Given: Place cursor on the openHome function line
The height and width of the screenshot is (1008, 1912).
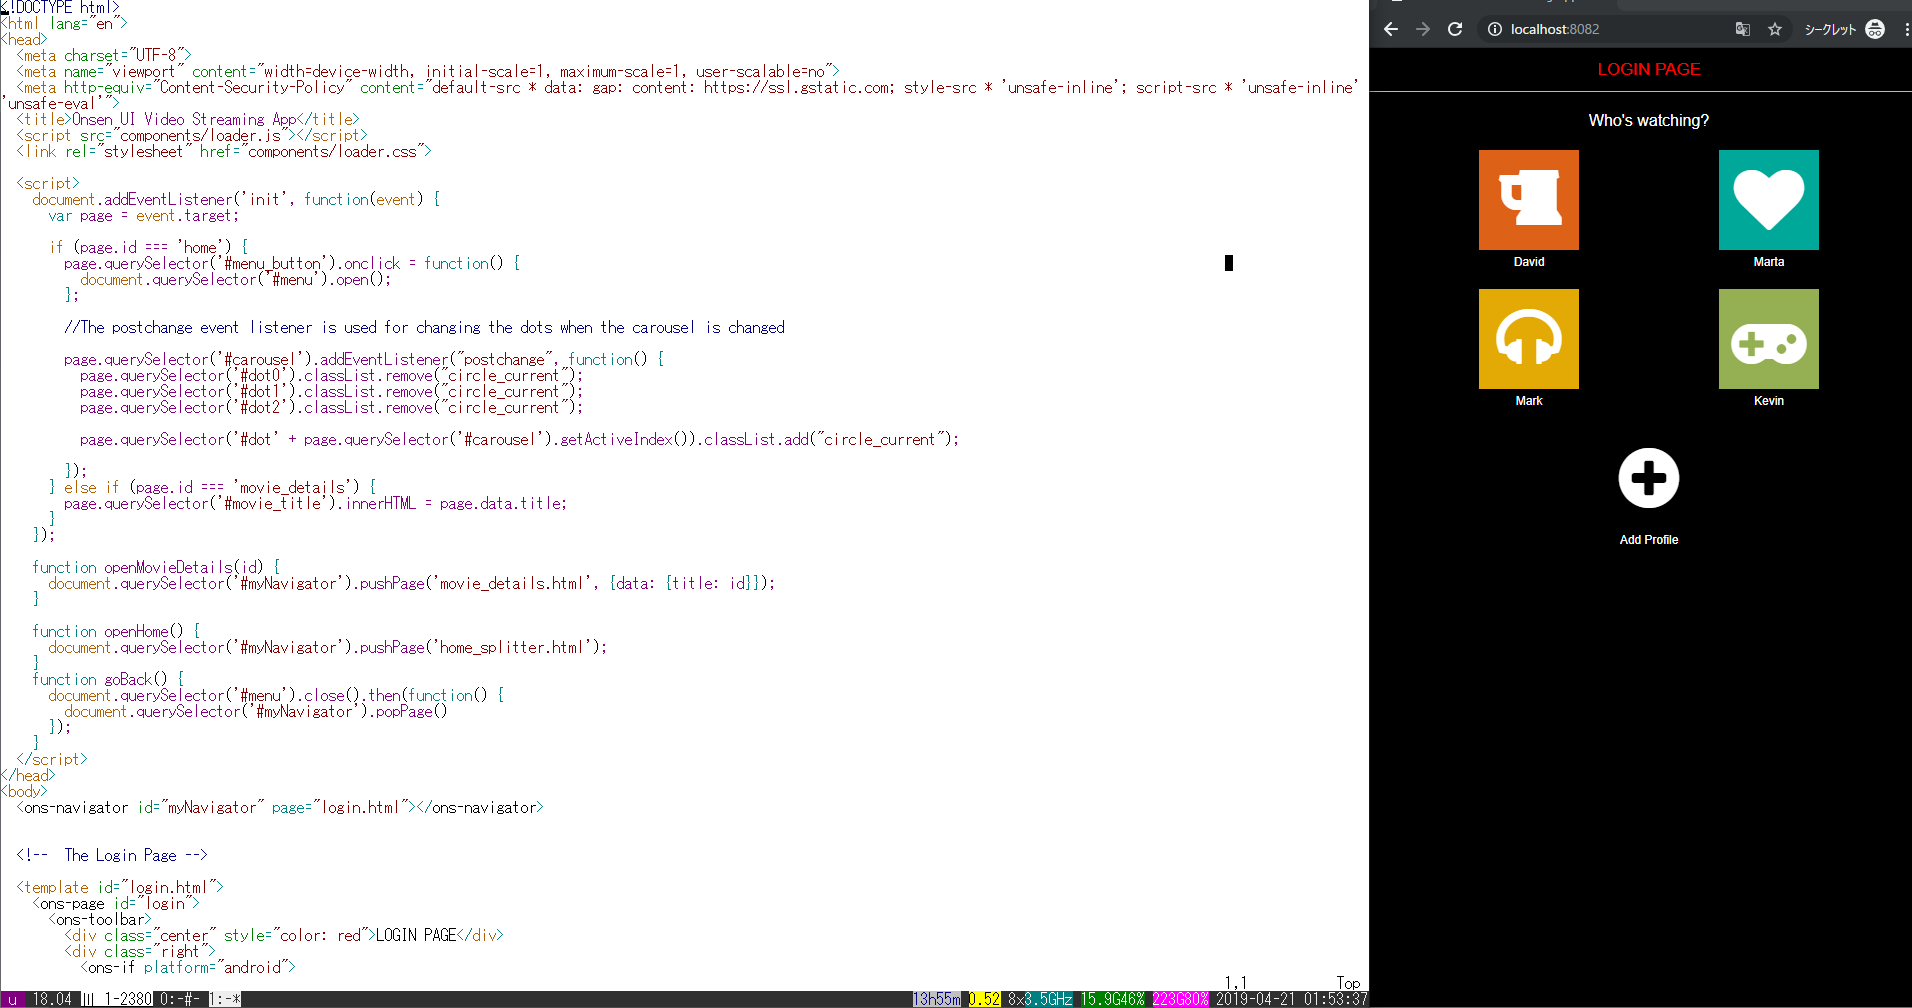Looking at the screenshot, I should coord(116,632).
